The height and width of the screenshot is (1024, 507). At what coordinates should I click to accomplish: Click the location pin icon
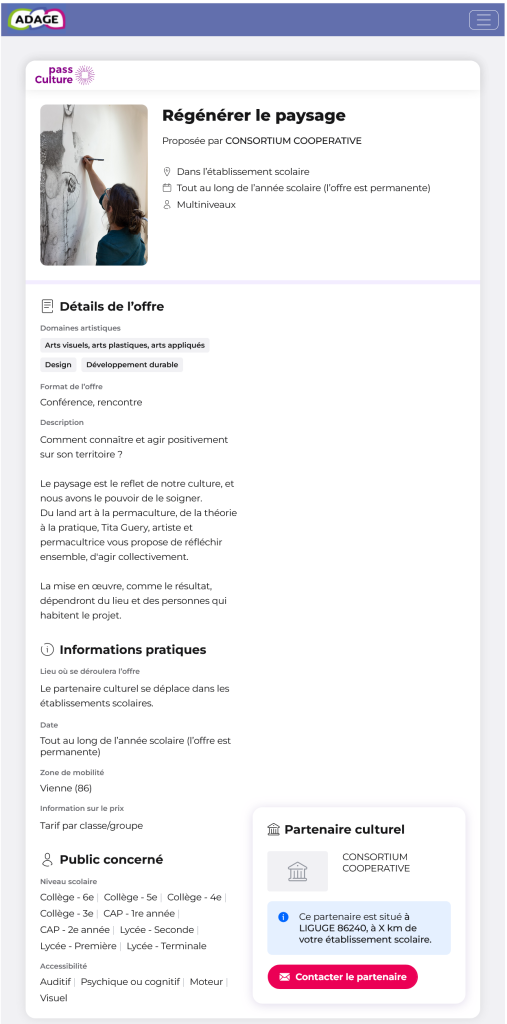[167, 172]
